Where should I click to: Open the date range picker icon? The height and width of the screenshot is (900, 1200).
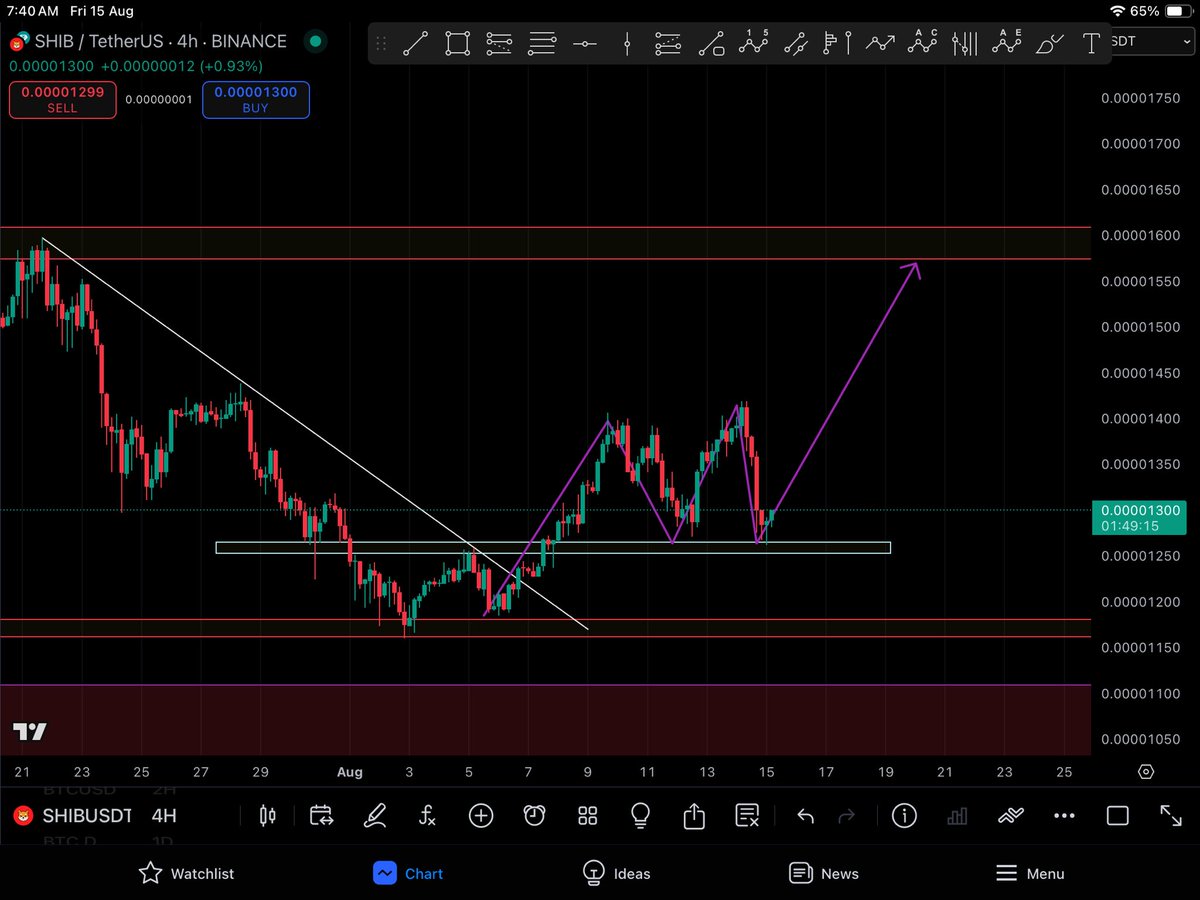pyautogui.click(x=321, y=816)
